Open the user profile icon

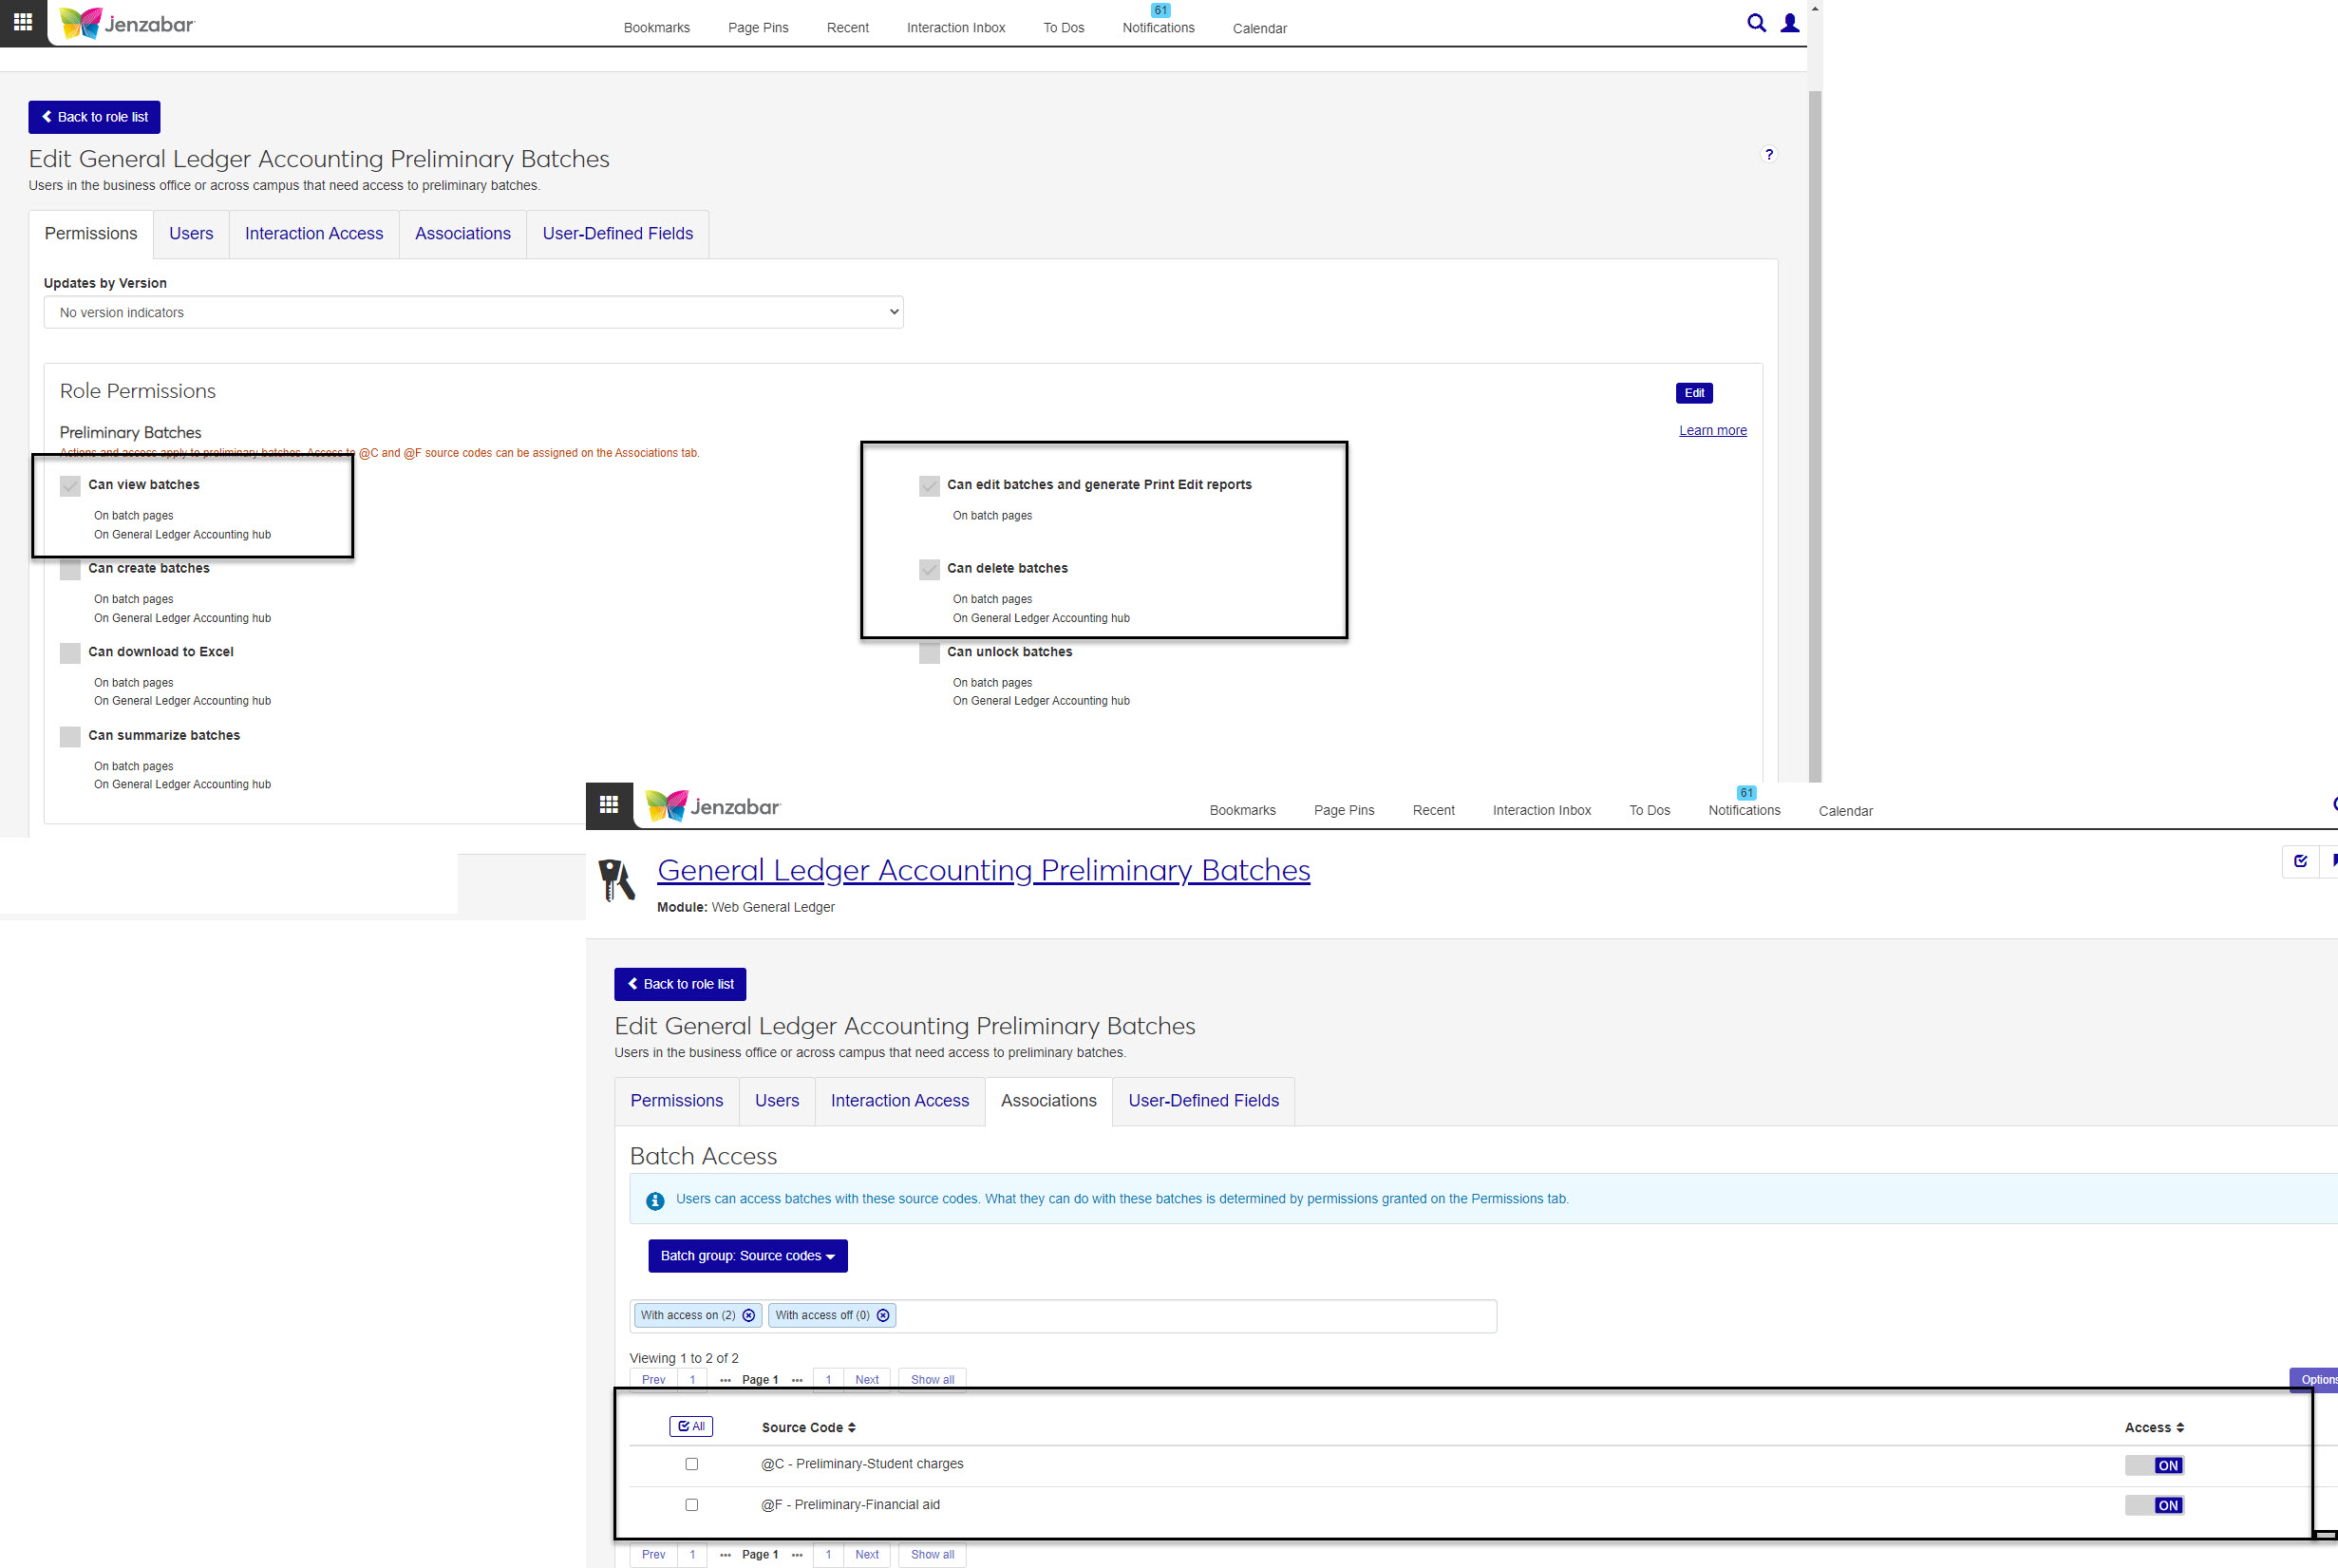pyautogui.click(x=1789, y=23)
